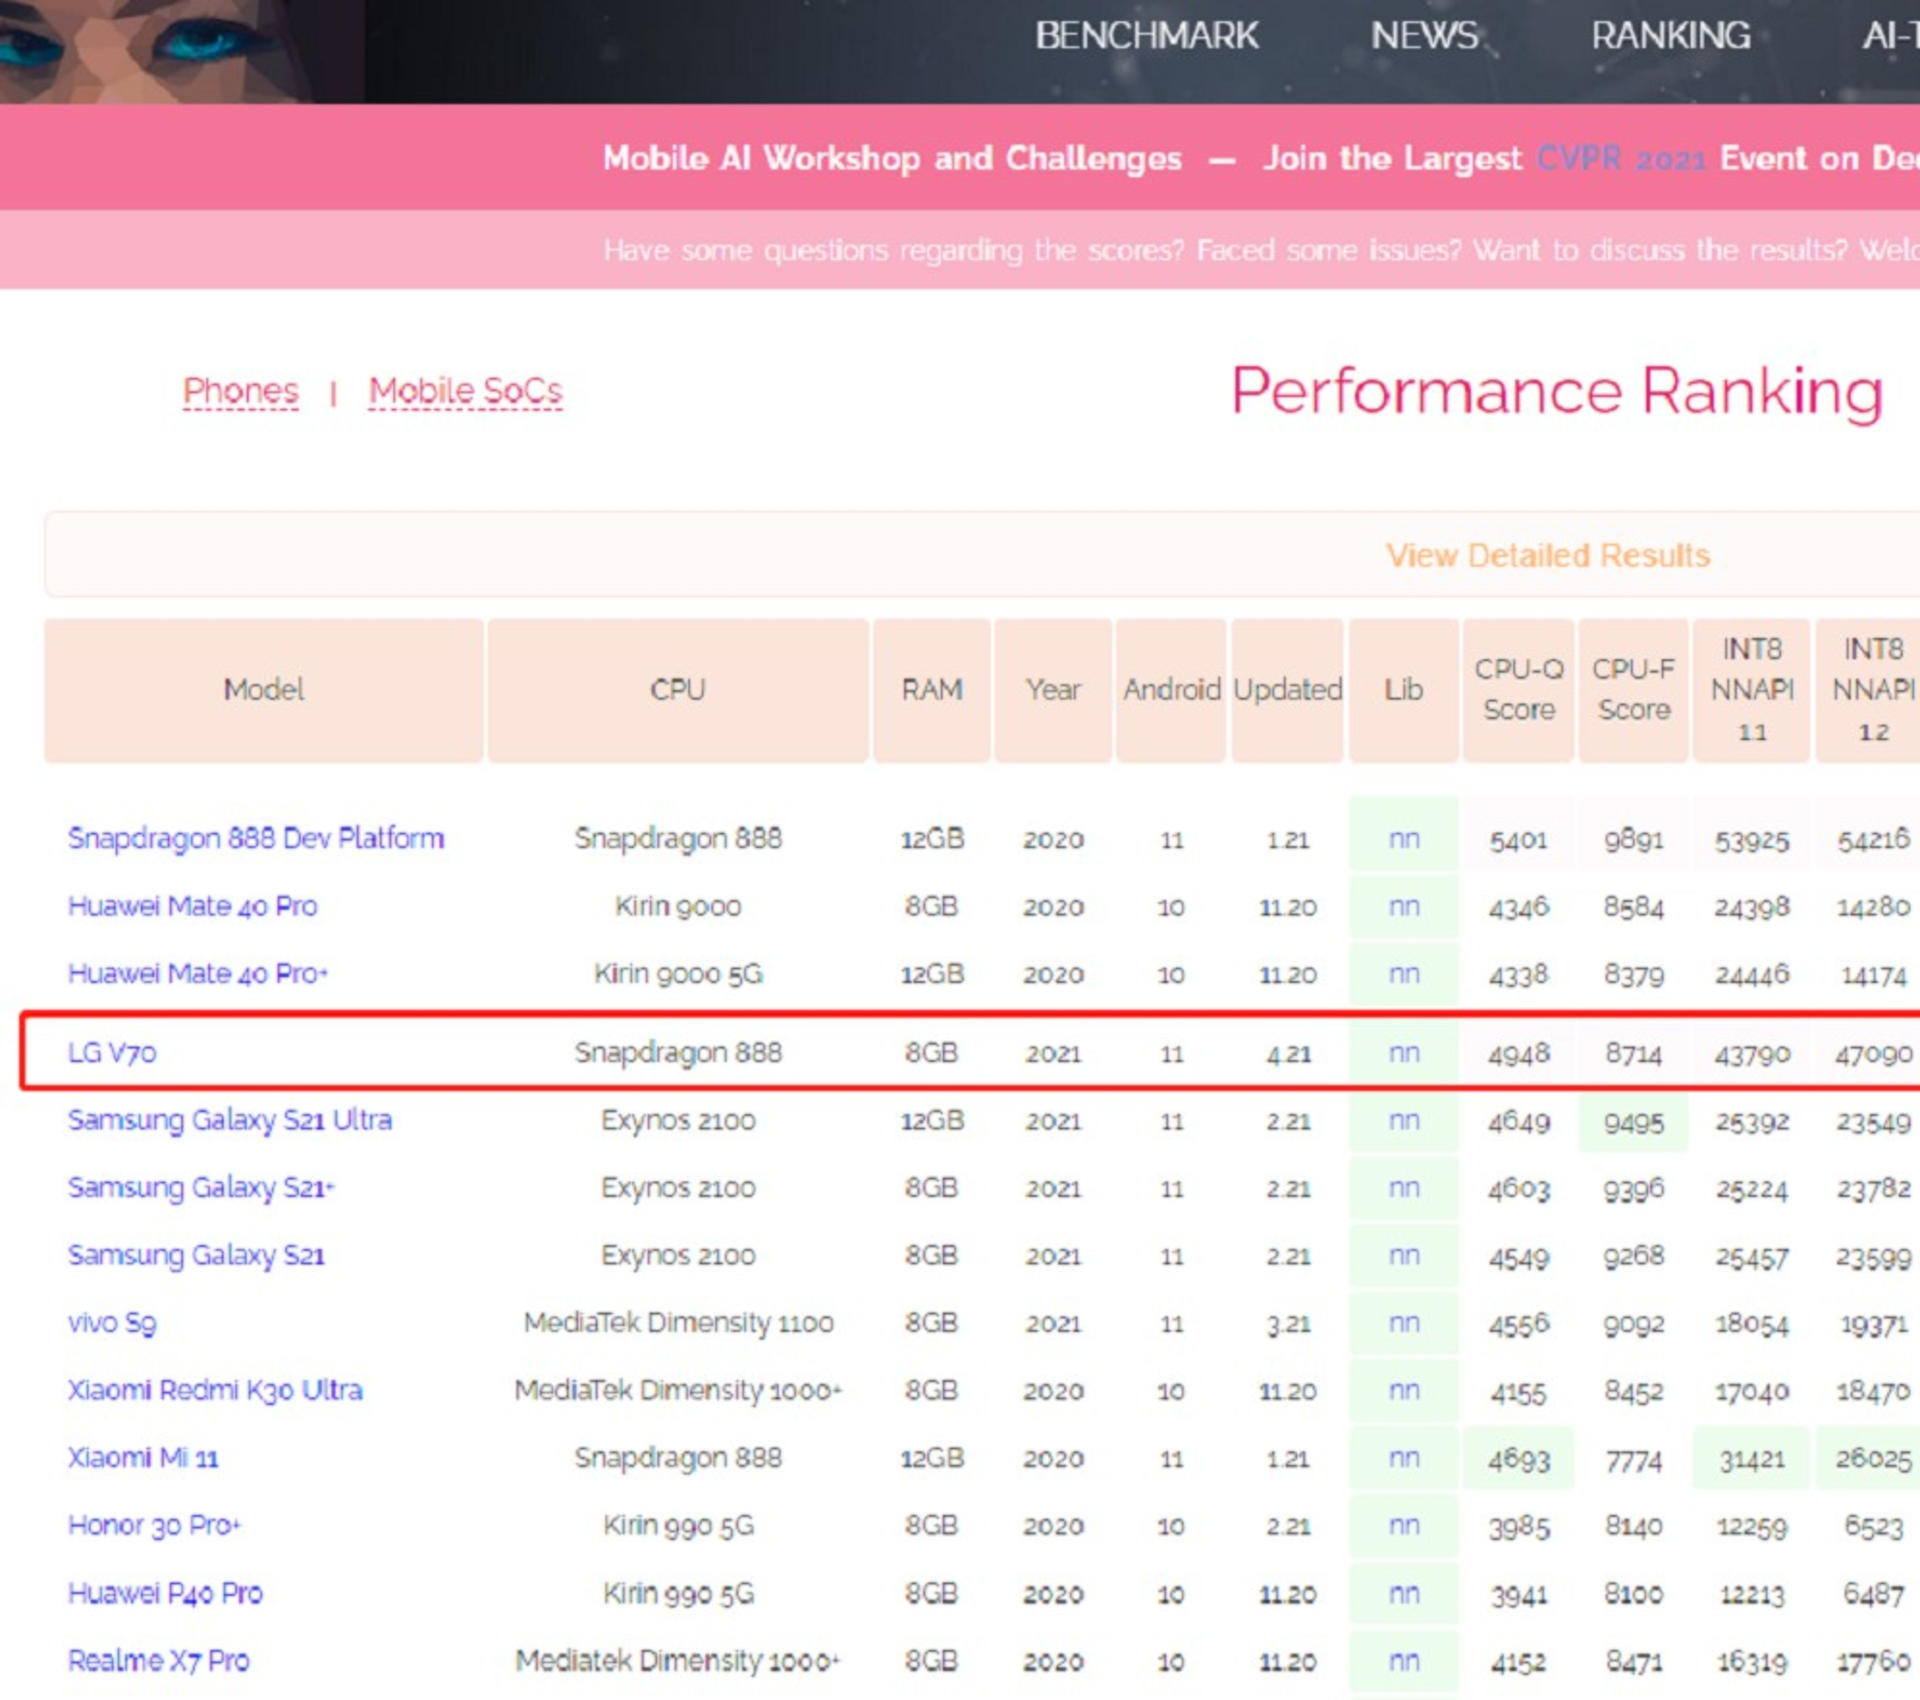
Task: Open the Realme X7 Pro link
Action: click(x=159, y=1661)
